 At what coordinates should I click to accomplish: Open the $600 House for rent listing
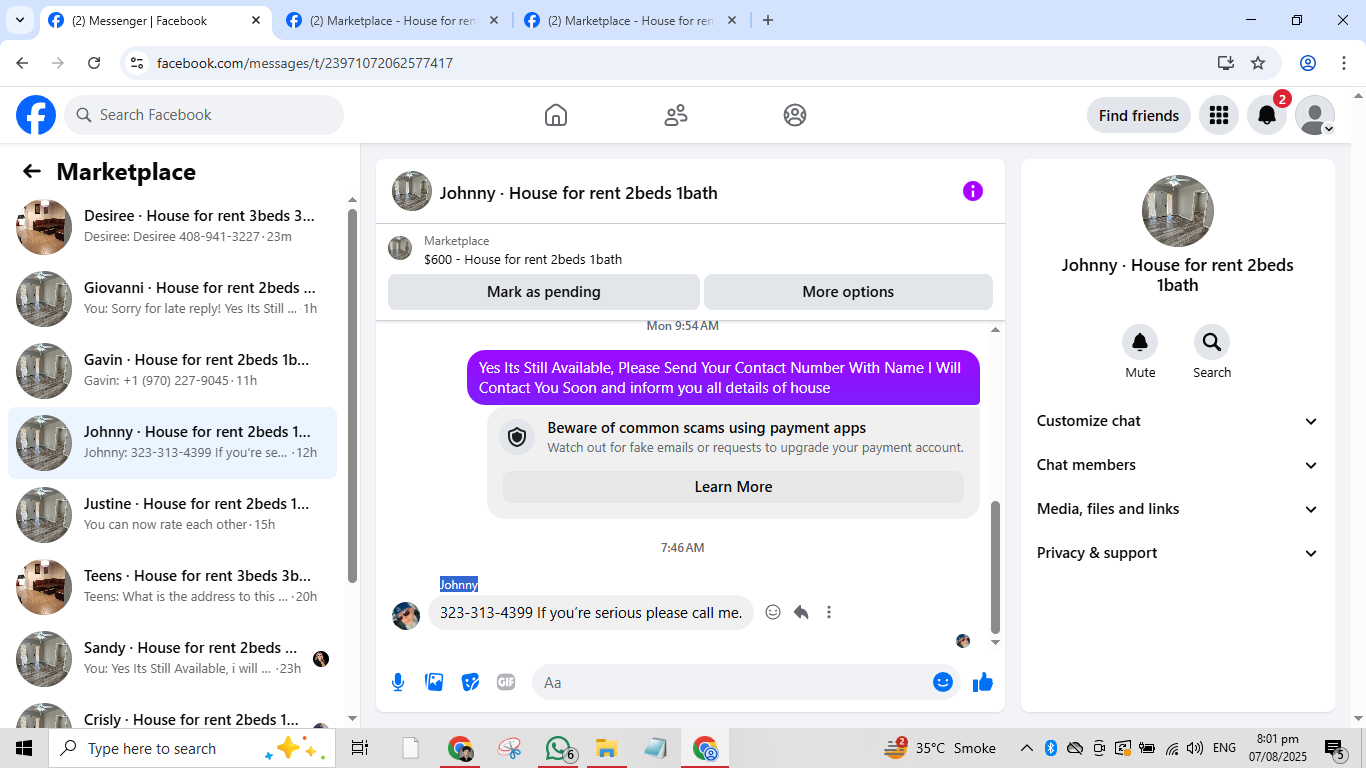click(x=523, y=259)
